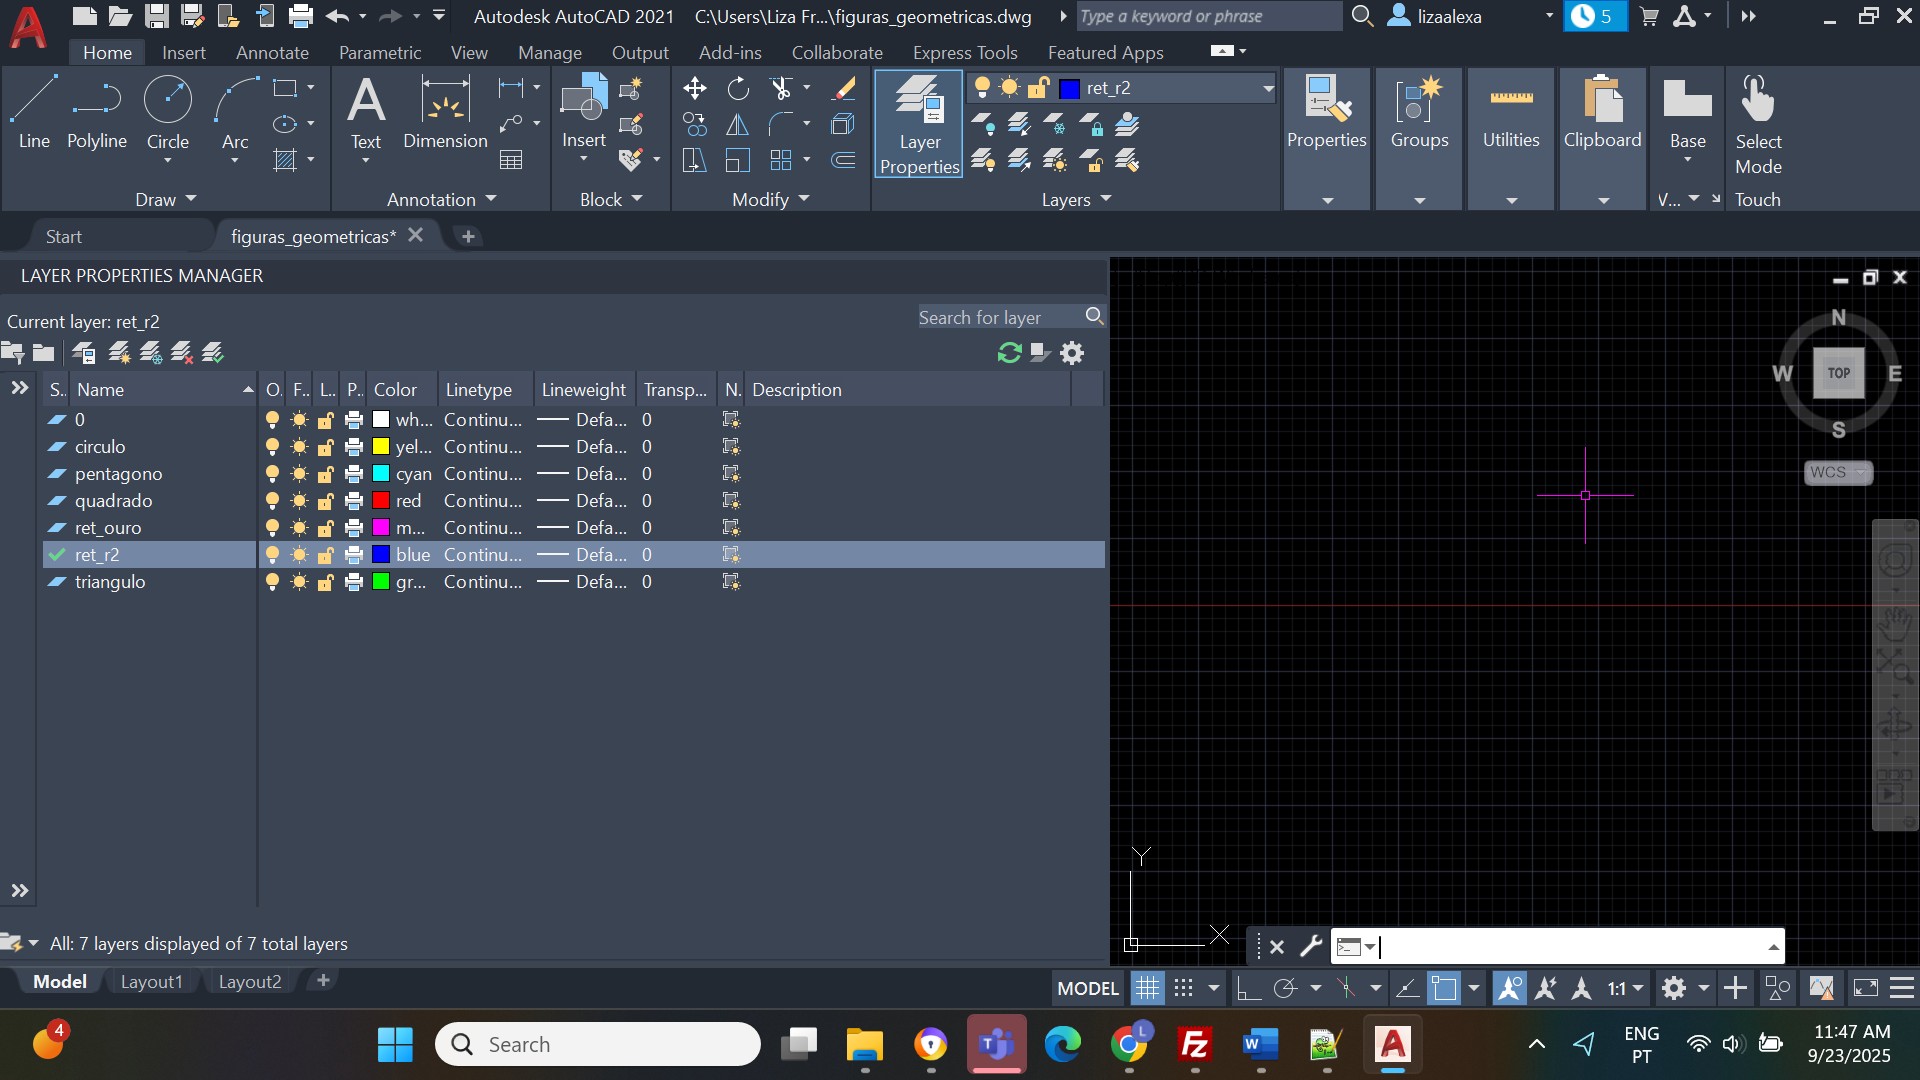Click the New Layer icon
This screenshot has height=1080, width=1920.
click(x=118, y=353)
